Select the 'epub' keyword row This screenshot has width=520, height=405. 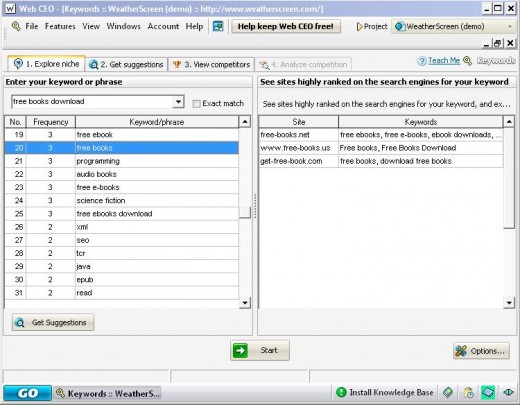[x=122, y=280]
